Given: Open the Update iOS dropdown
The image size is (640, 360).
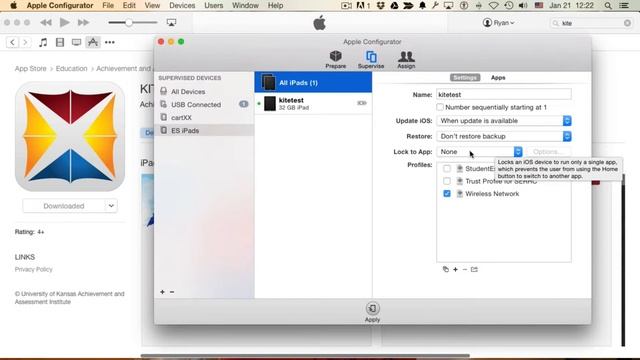Looking at the screenshot, I should pos(504,121).
